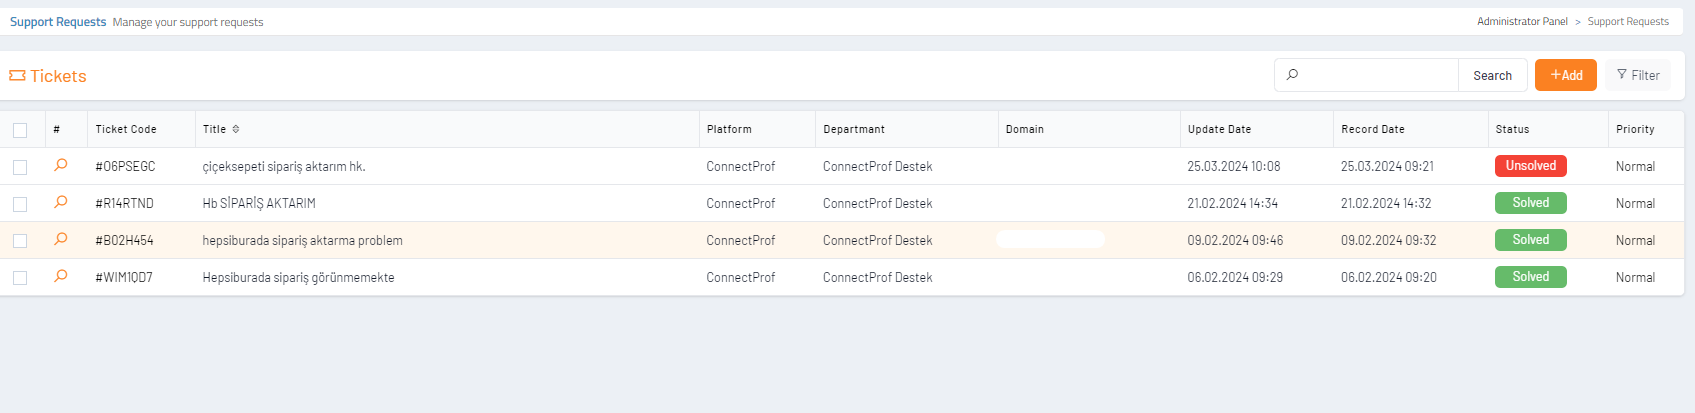Screen dimensions: 1695x413
Task: Go to Administrator Panel breadcrumb
Action: coord(1522,22)
